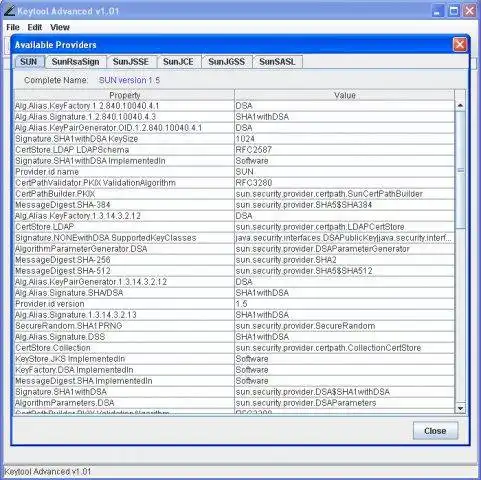
Task: Select the 'CertPathBuilder.PKIX' property
Action: coord(124,194)
